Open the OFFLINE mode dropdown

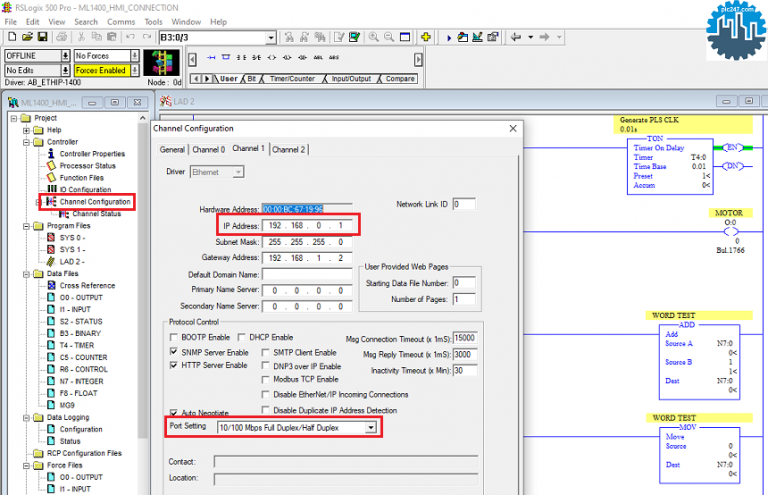[65, 56]
